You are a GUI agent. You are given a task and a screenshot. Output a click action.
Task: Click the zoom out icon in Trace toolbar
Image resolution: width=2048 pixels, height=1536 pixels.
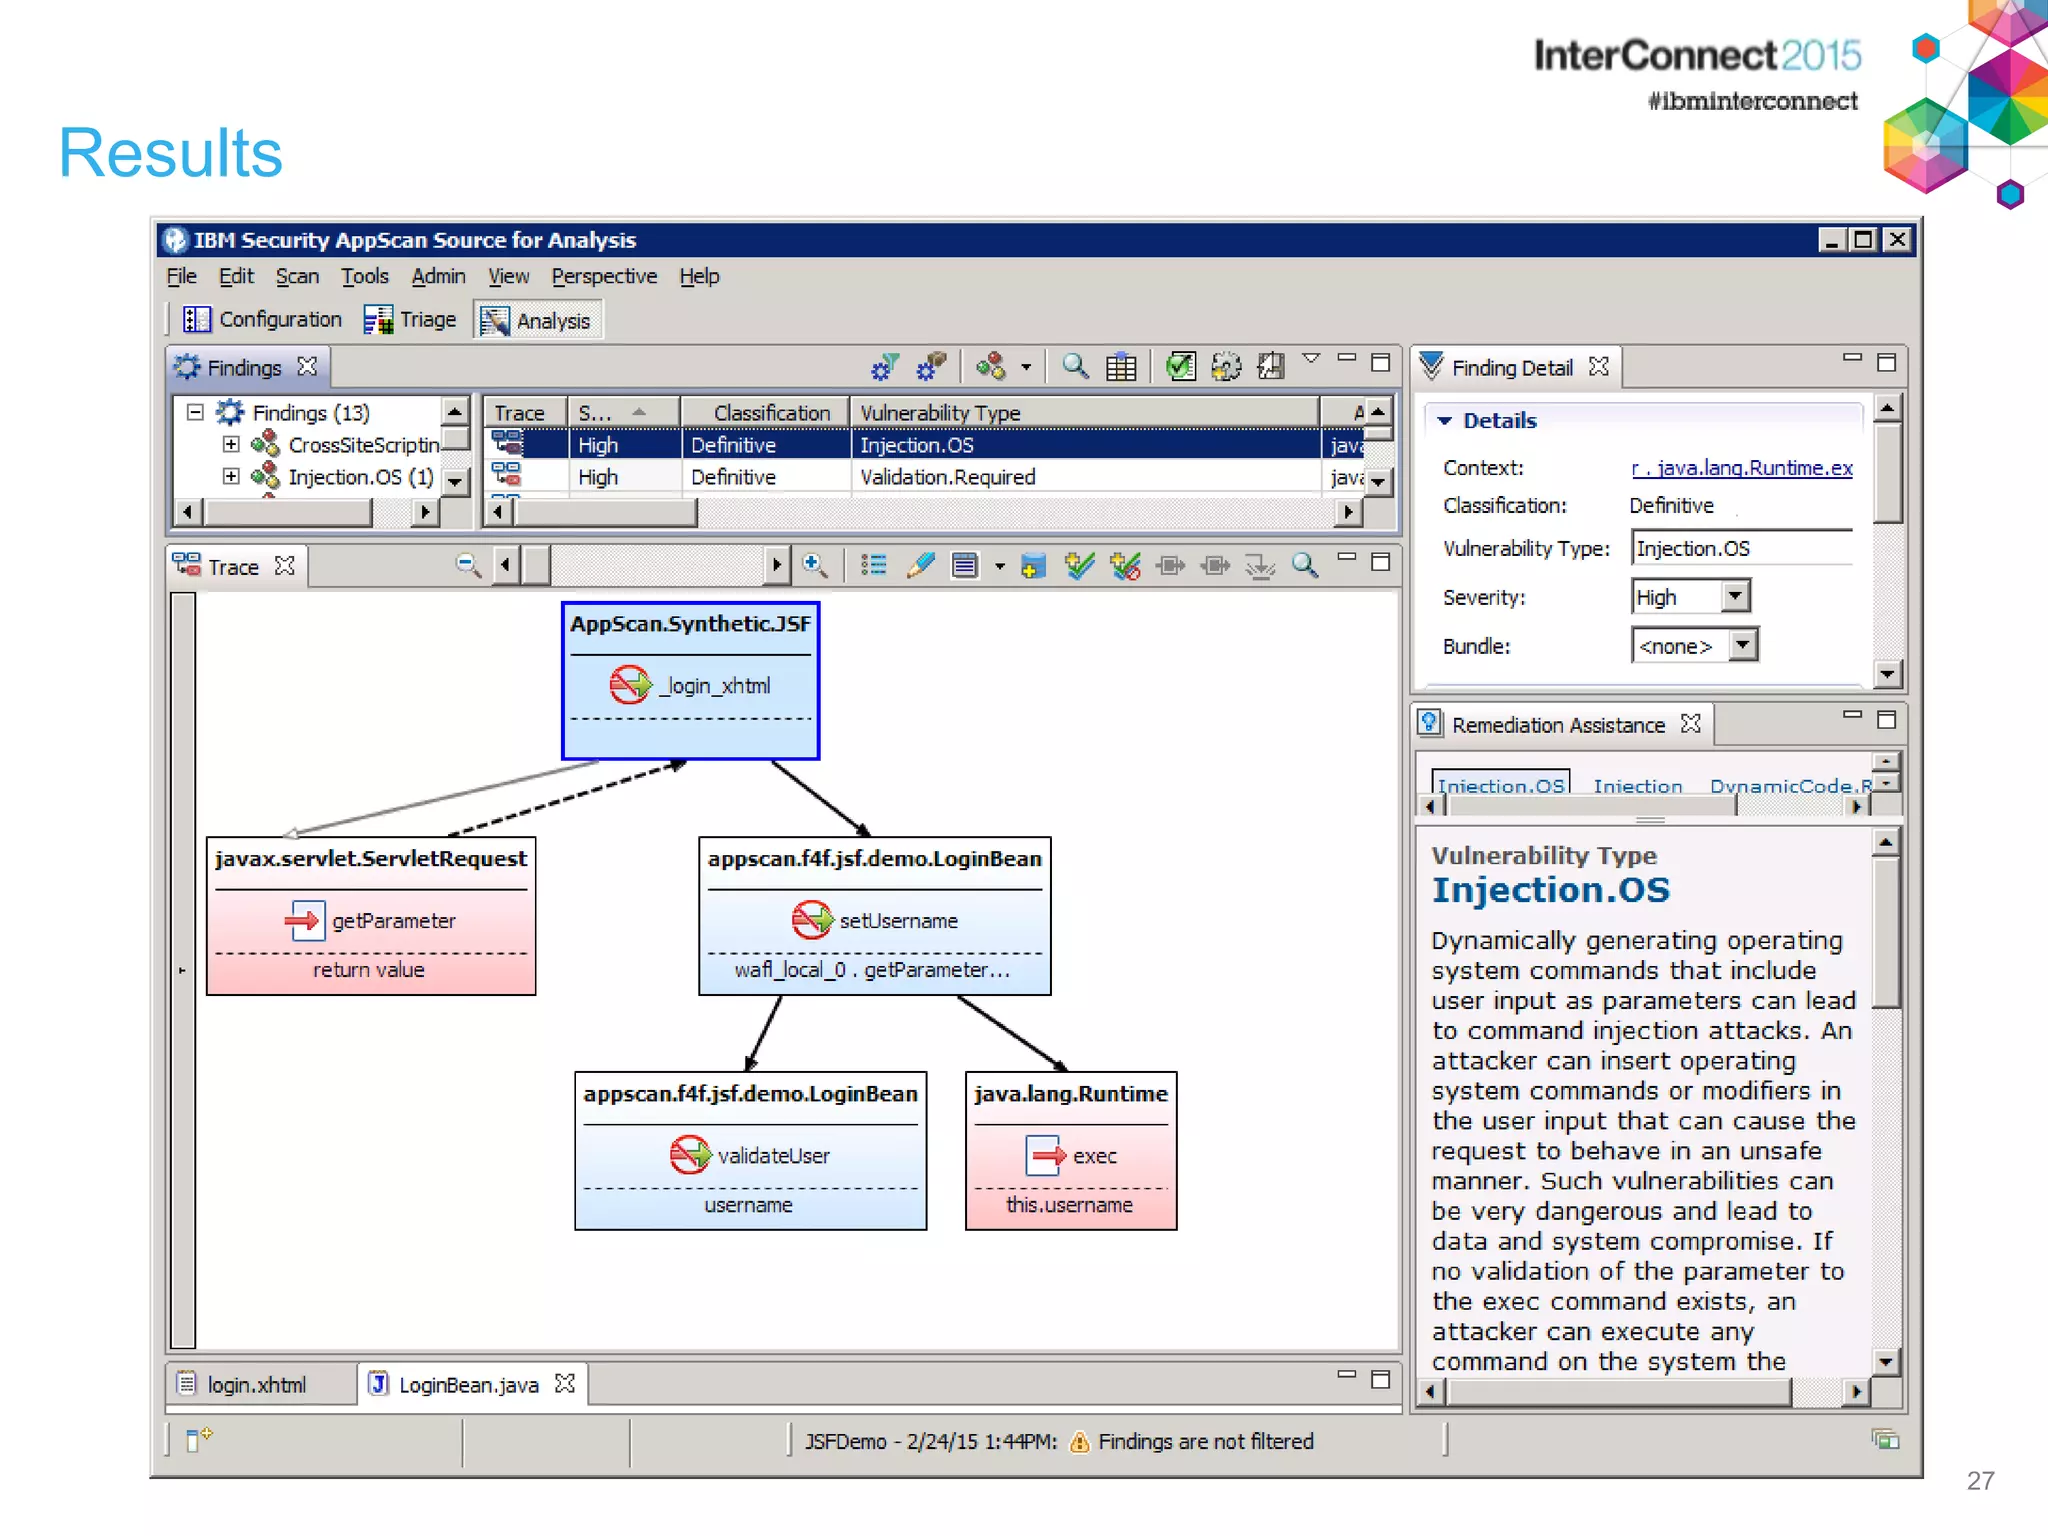468,566
